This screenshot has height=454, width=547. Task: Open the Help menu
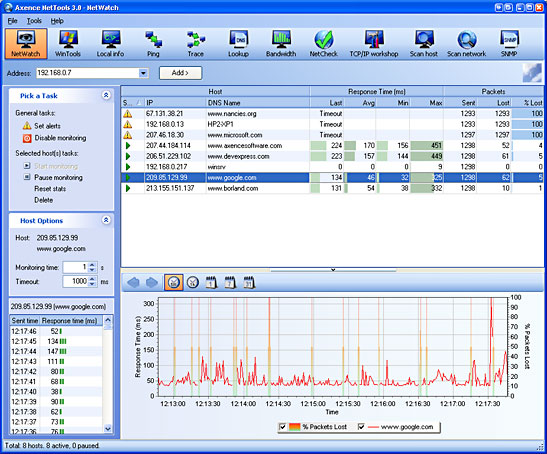click(57, 21)
